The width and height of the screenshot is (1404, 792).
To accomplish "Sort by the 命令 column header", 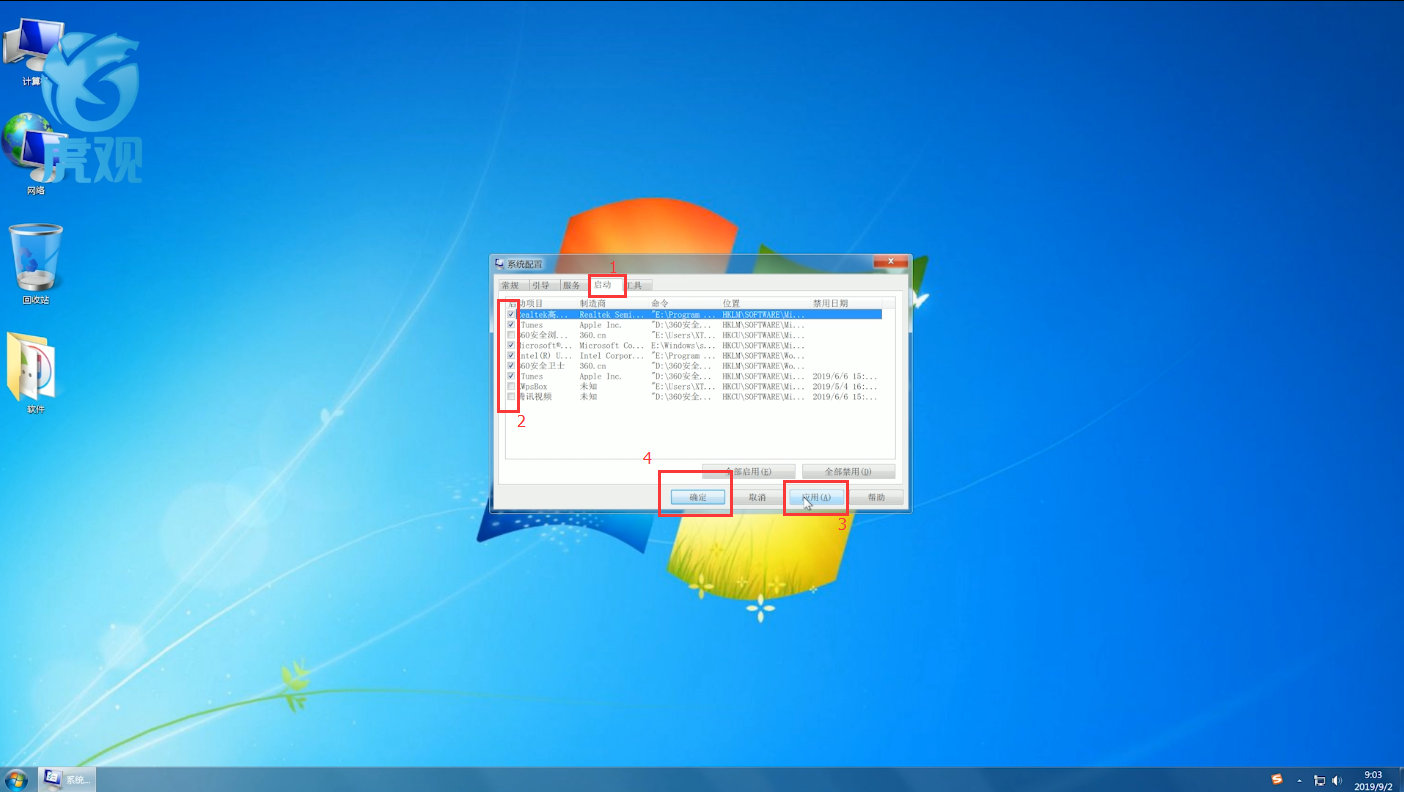I will (x=685, y=303).
